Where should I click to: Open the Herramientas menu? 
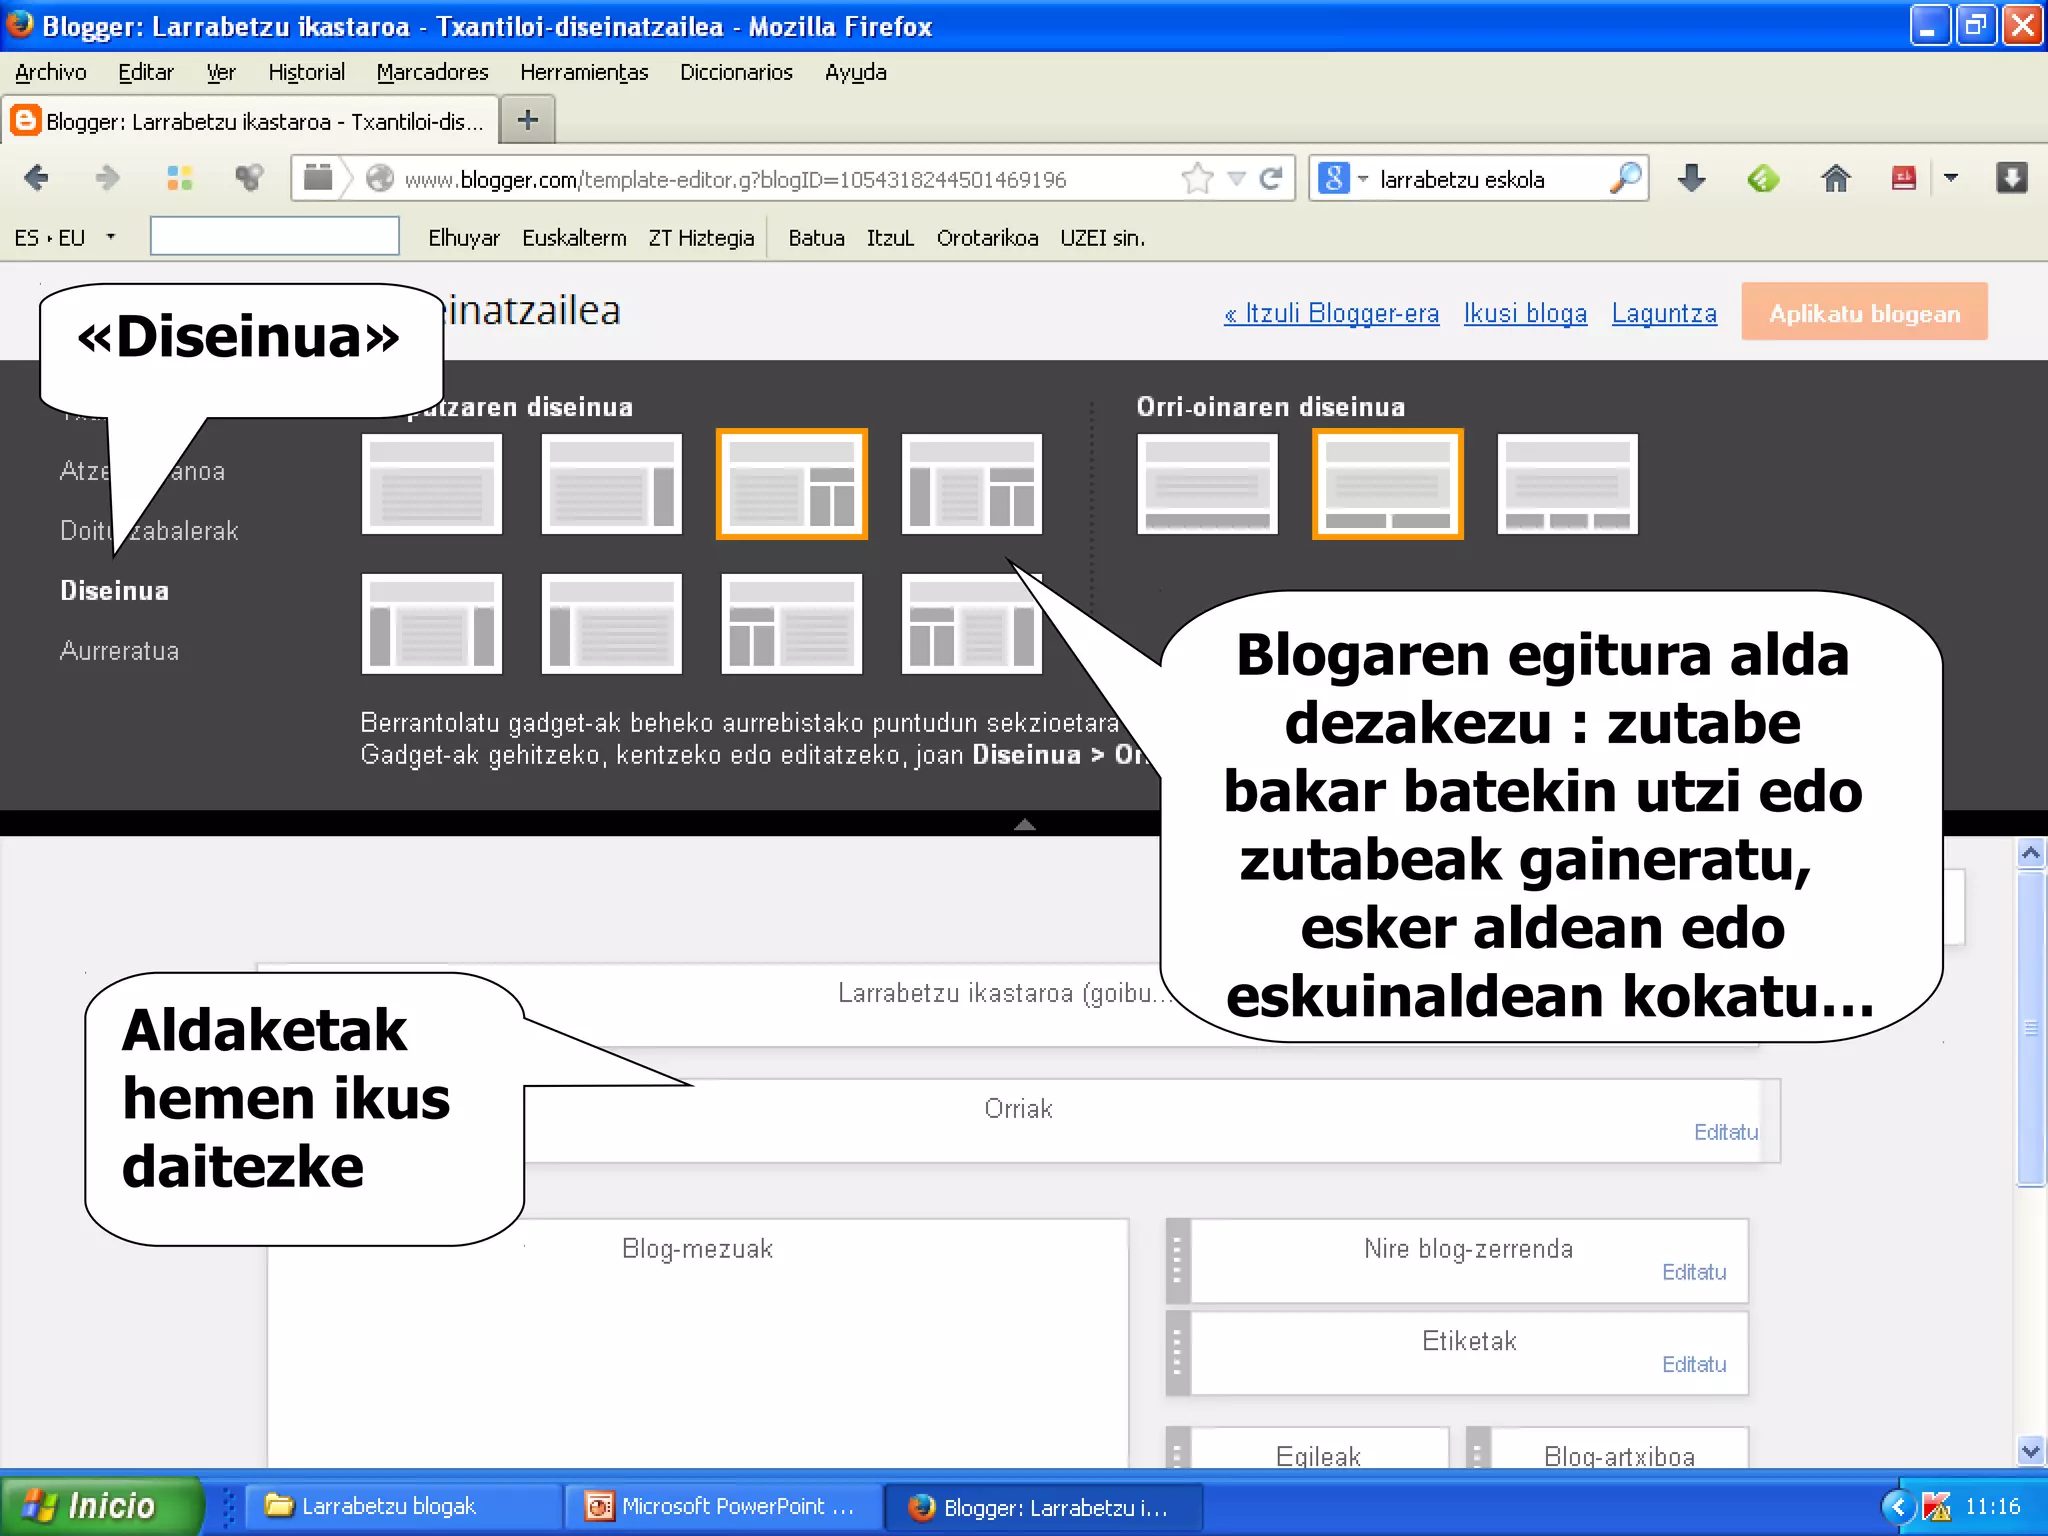click(584, 72)
